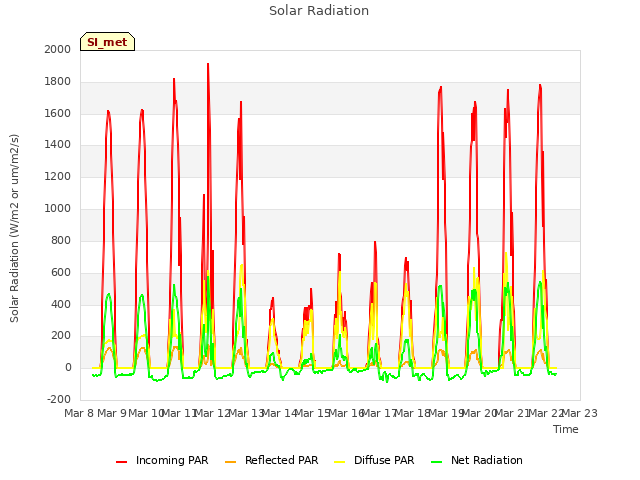Select the Incoming PAR legend entry

pyautogui.click(x=162, y=460)
